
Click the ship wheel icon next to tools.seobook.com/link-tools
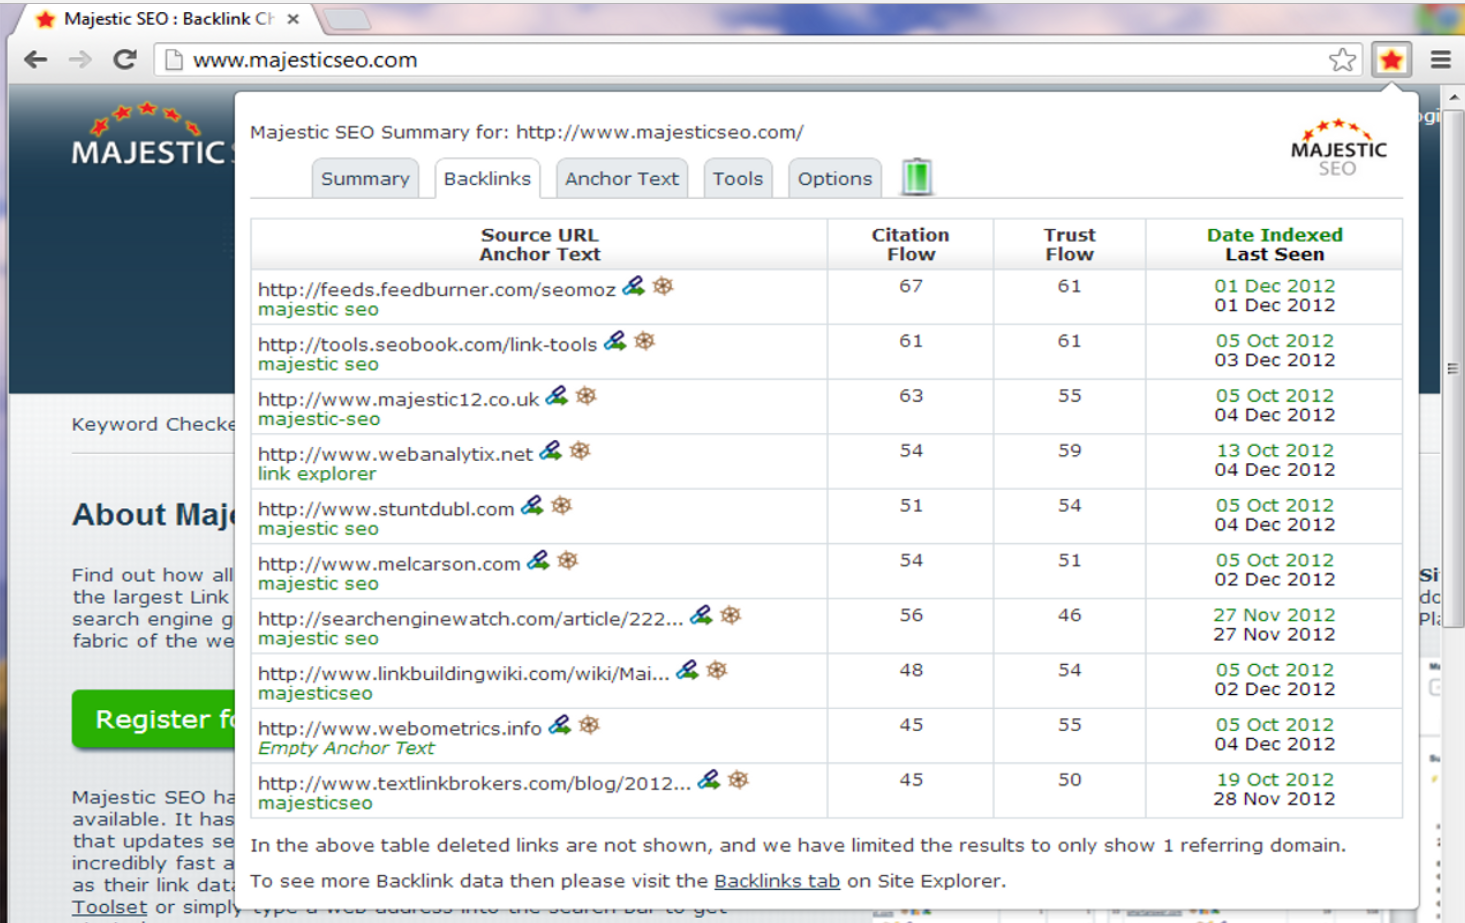coord(645,342)
